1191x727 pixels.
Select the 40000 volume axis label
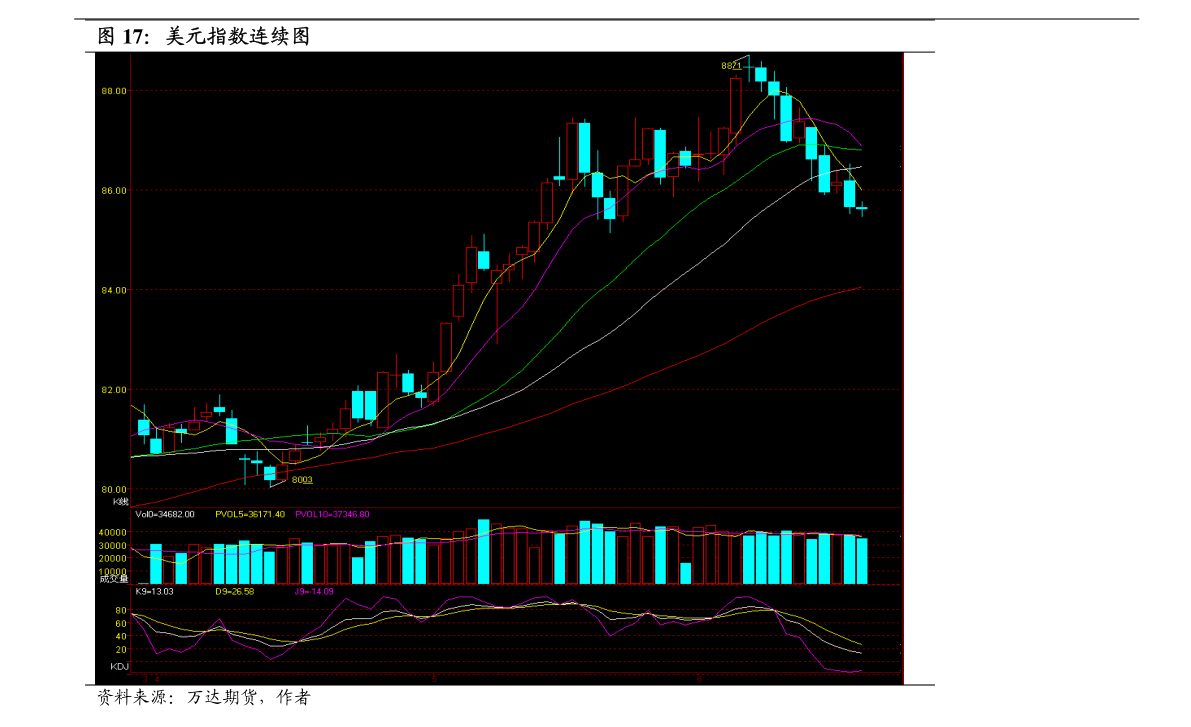[112, 533]
